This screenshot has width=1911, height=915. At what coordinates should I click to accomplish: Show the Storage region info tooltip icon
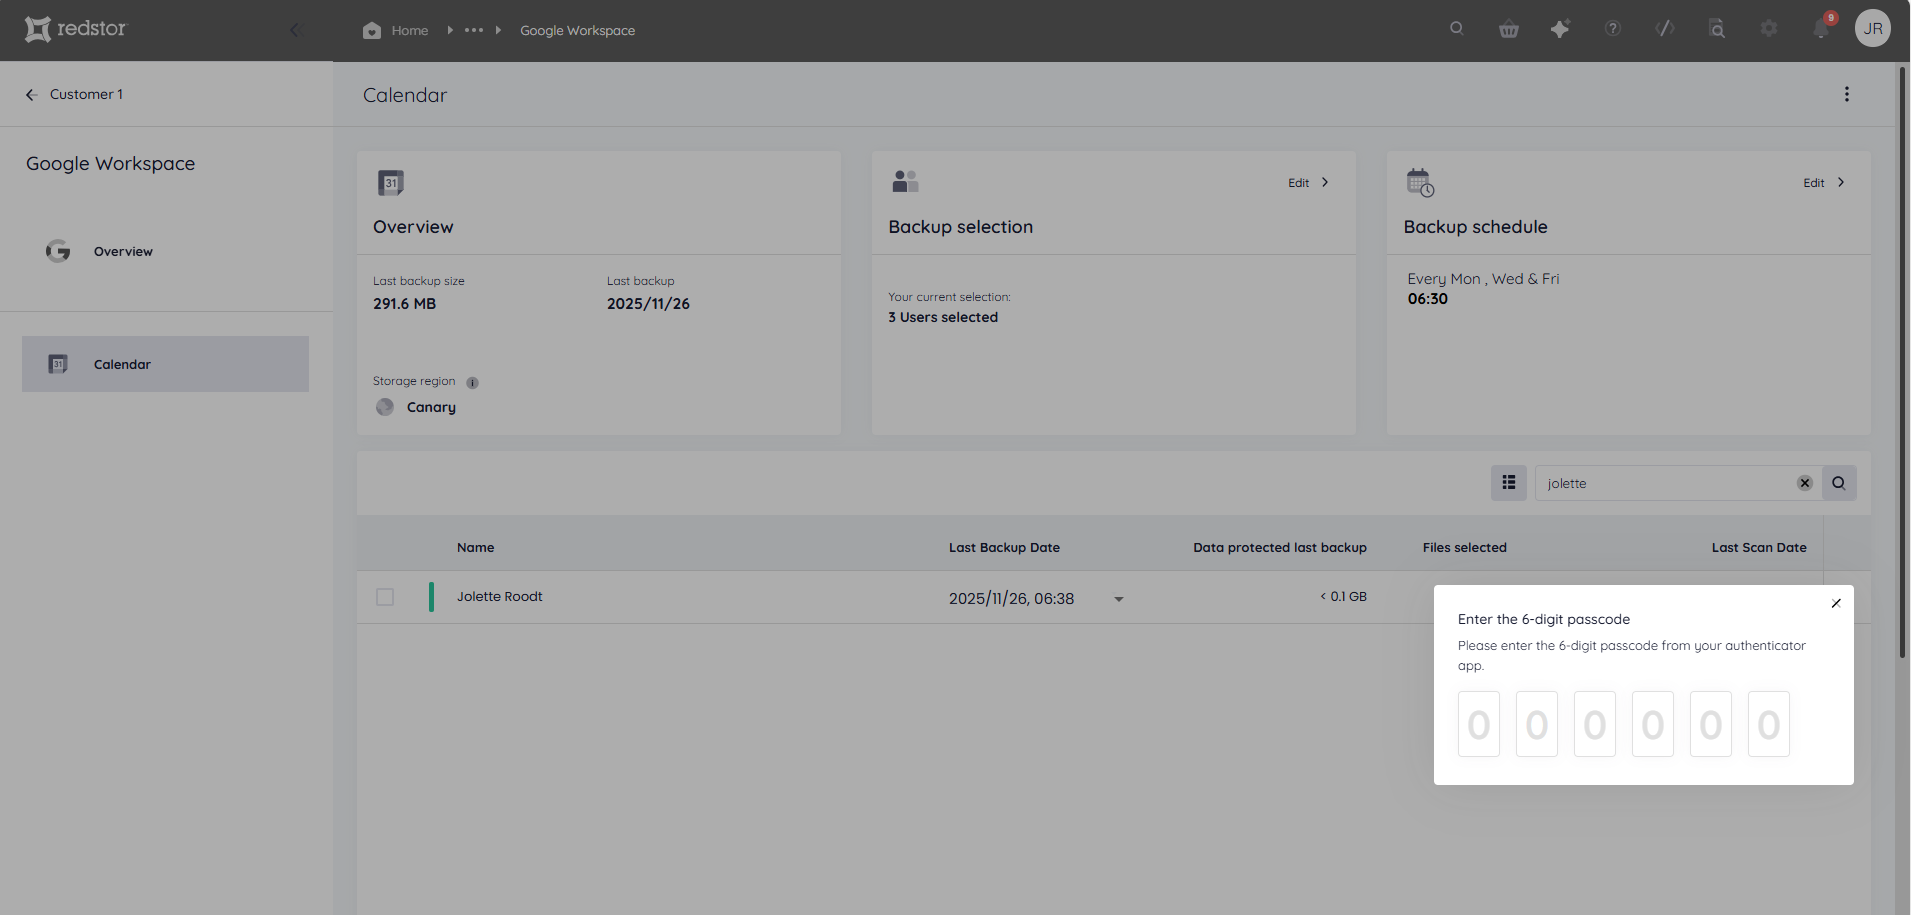pyautogui.click(x=472, y=382)
